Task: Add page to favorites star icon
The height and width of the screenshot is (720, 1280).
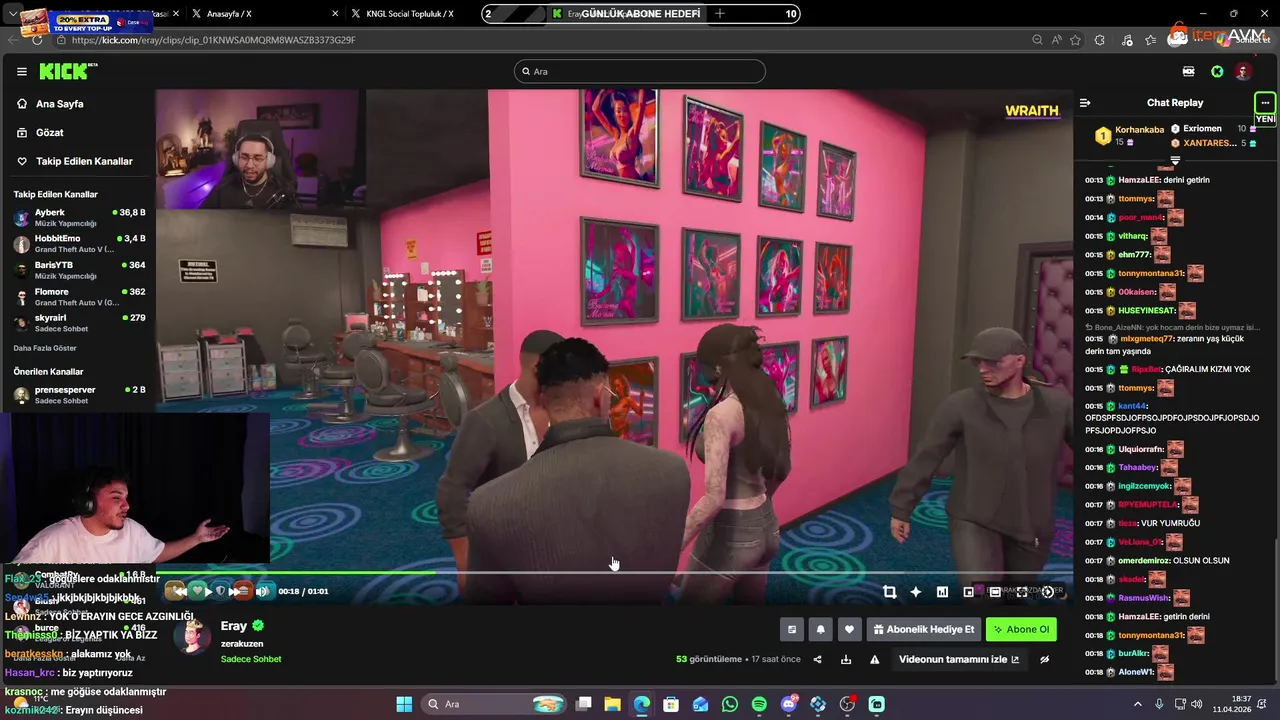Action: pyautogui.click(x=1076, y=40)
